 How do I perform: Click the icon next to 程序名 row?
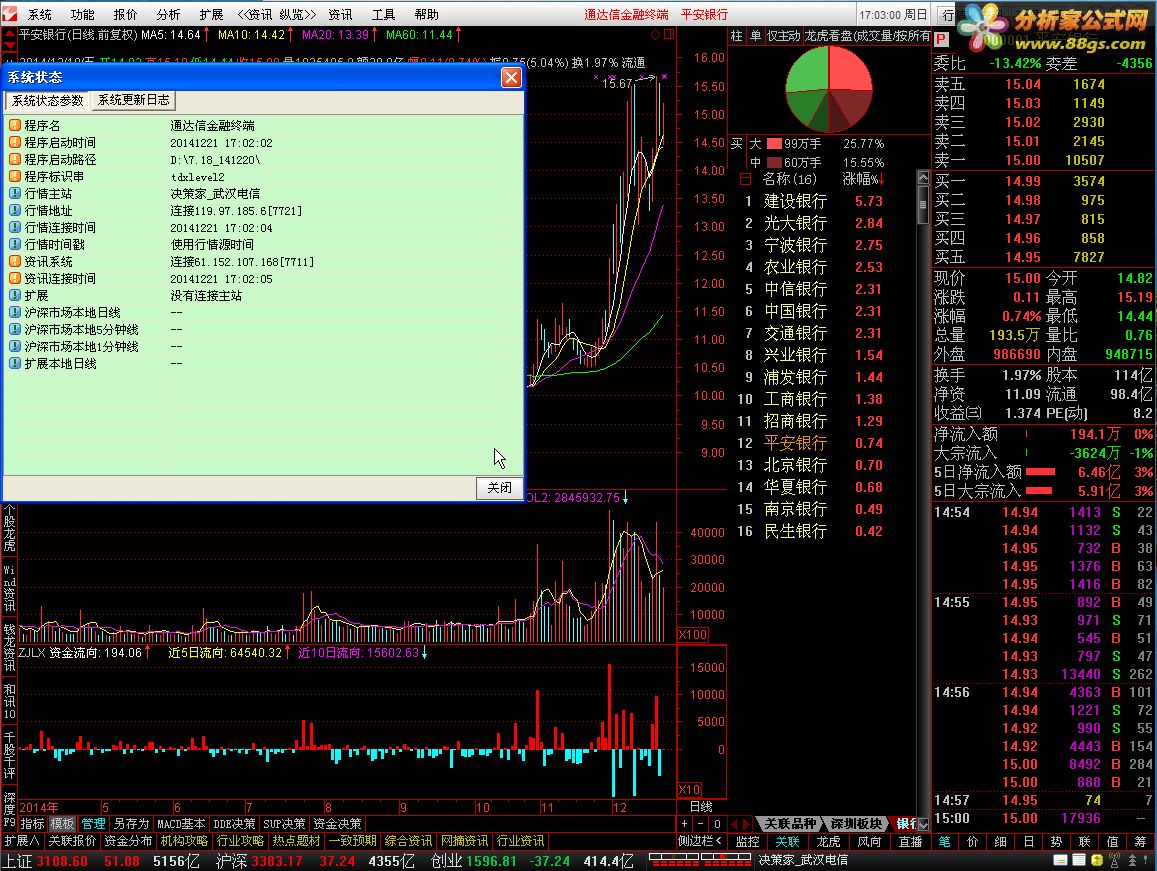coord(15,125)
